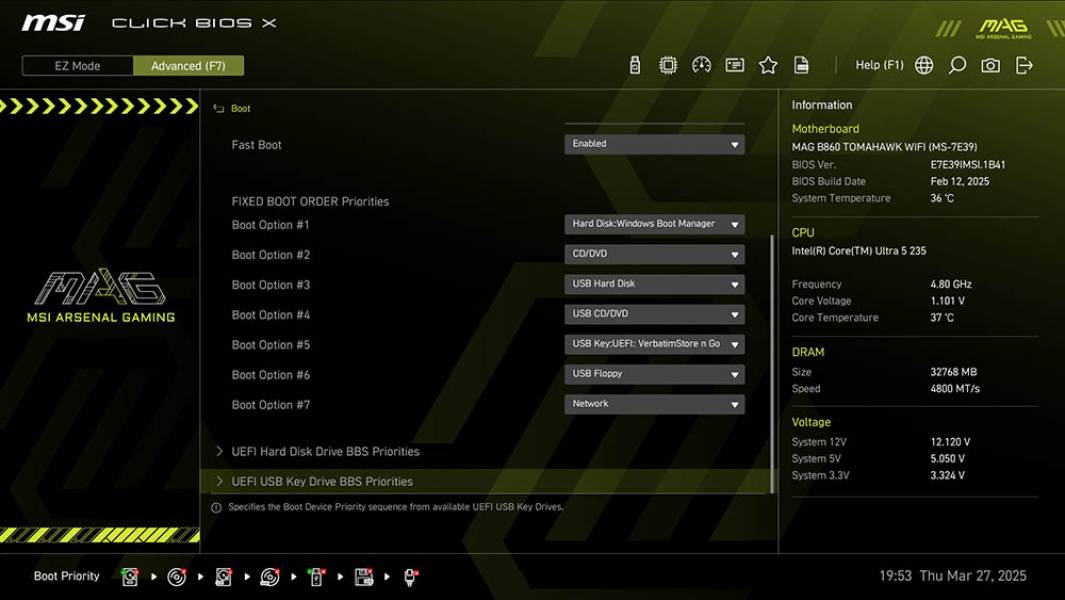Click the clock 19:53 Thu Mar 27, 2025
The width and height of the screenshot is (1065, 600).
(953, 576)
